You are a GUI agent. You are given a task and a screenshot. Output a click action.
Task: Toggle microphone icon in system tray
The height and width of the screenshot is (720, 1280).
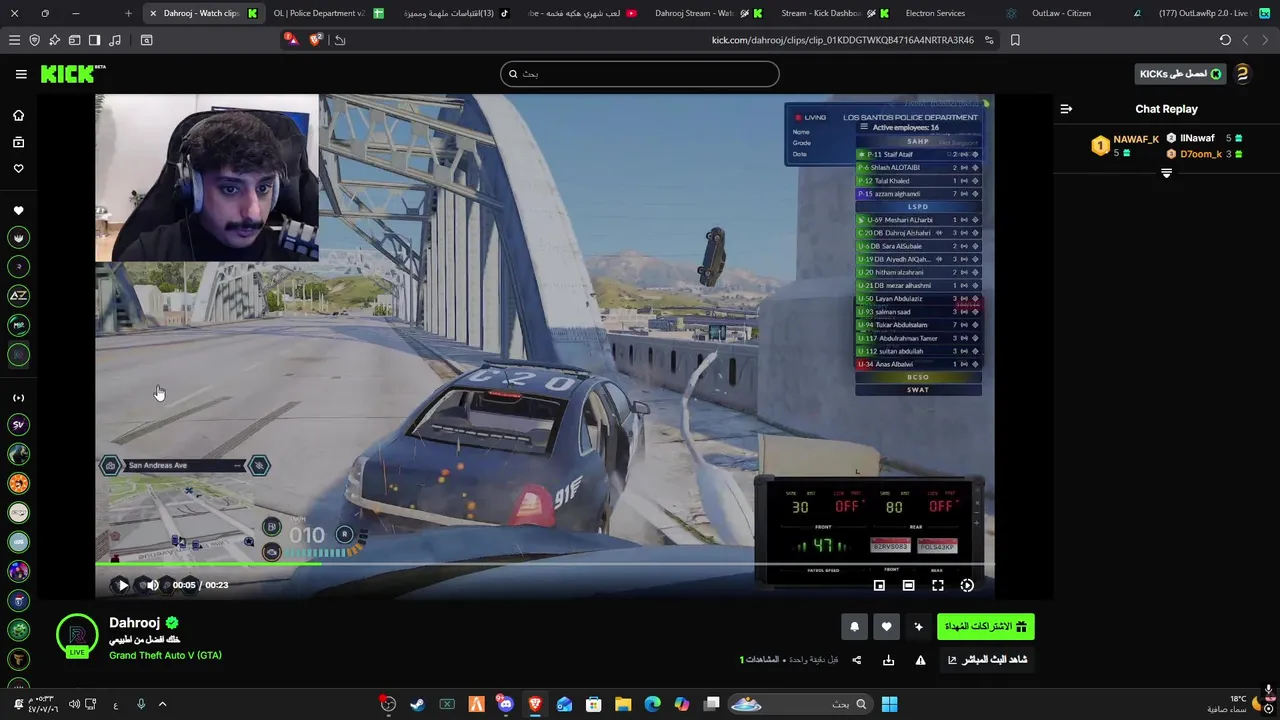(x=141, y=704)
